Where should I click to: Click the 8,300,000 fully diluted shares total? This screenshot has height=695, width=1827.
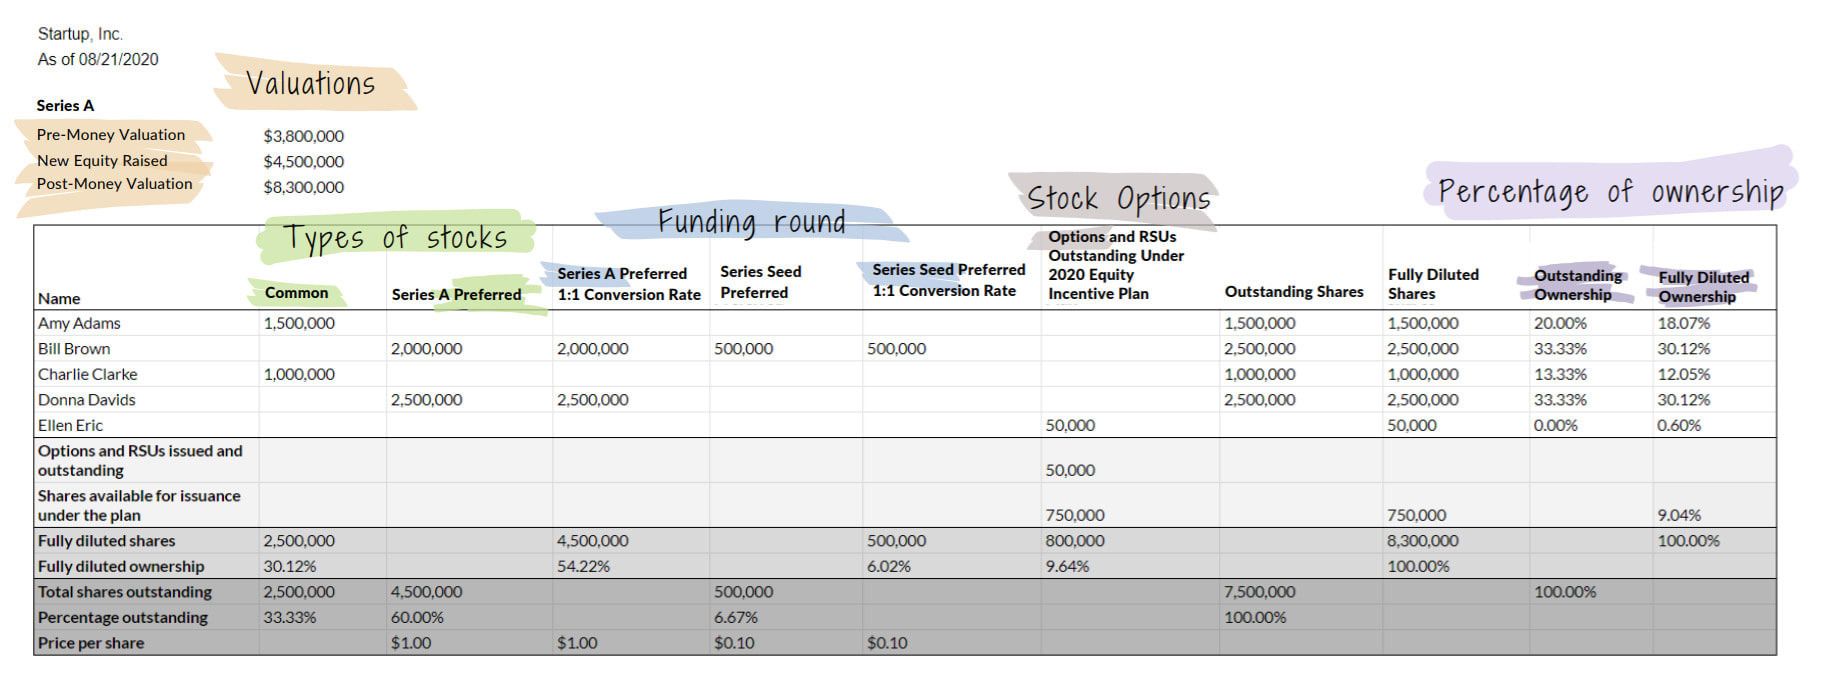(x=1423, y=541)
